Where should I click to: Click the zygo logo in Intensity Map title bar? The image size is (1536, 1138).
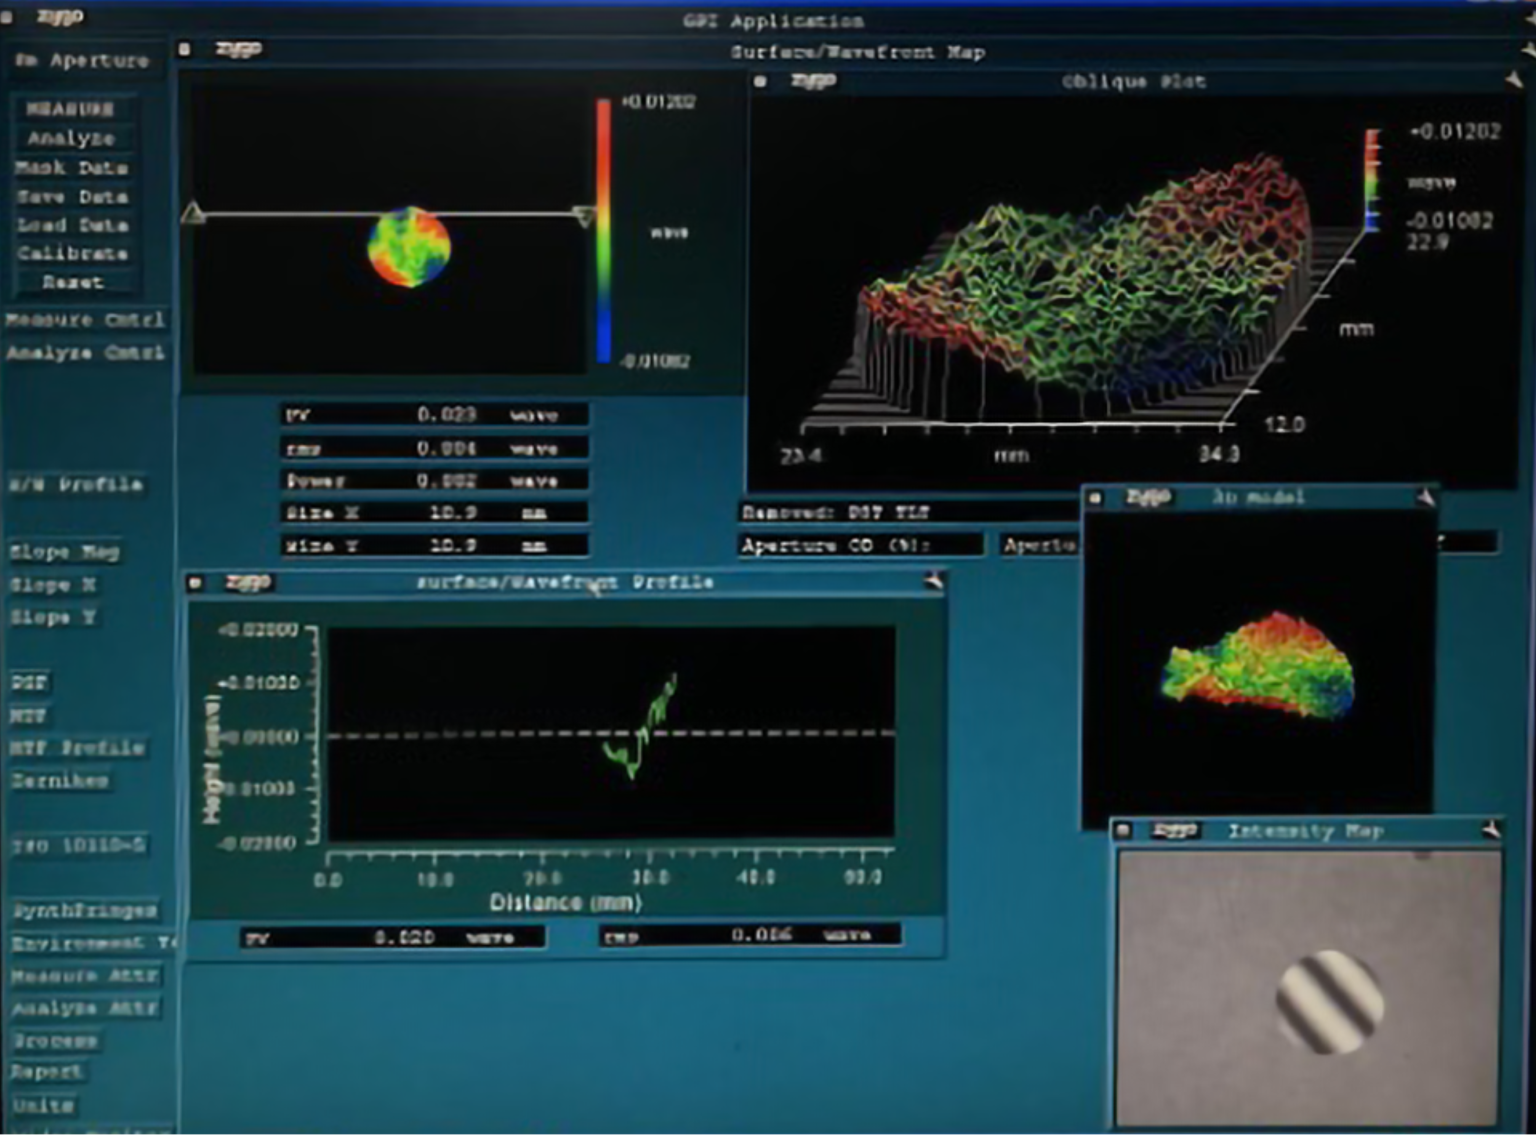pyautogui.click(x=1175, y=830)
